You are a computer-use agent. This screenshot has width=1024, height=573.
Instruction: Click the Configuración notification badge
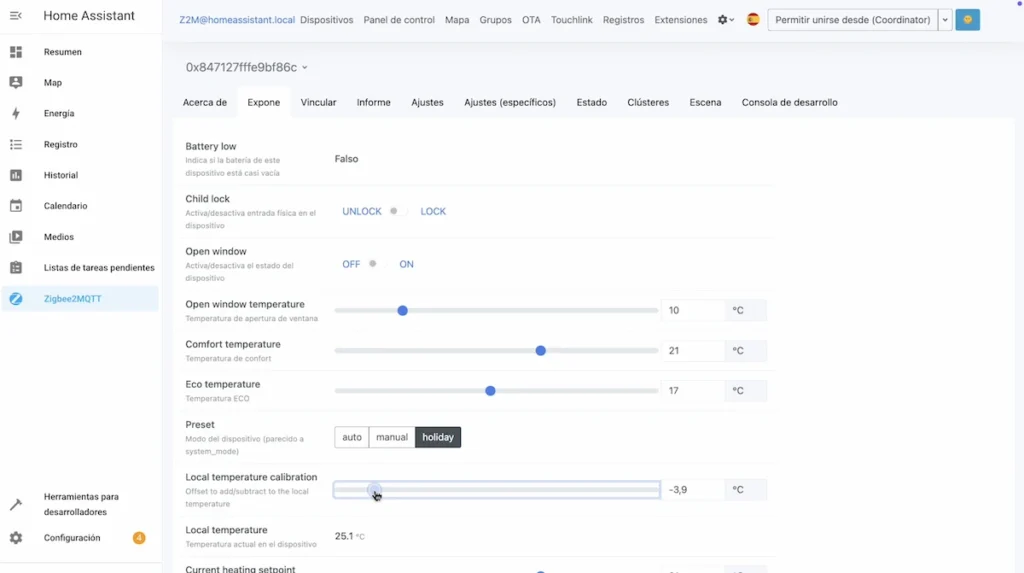[x=139, y=538]
